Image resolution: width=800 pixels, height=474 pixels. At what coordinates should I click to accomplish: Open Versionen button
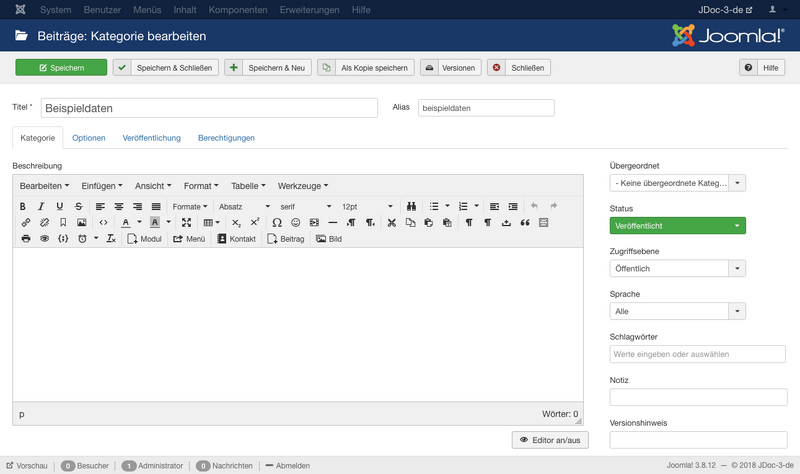(451, 67)
